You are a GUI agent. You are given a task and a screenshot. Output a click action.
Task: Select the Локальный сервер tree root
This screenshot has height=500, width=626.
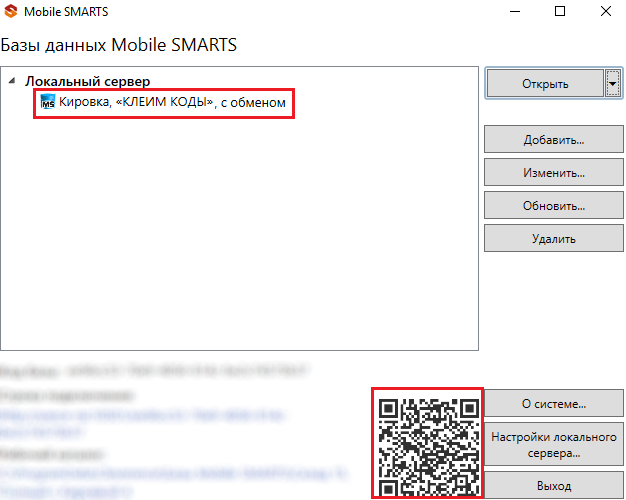click(87, 81)
